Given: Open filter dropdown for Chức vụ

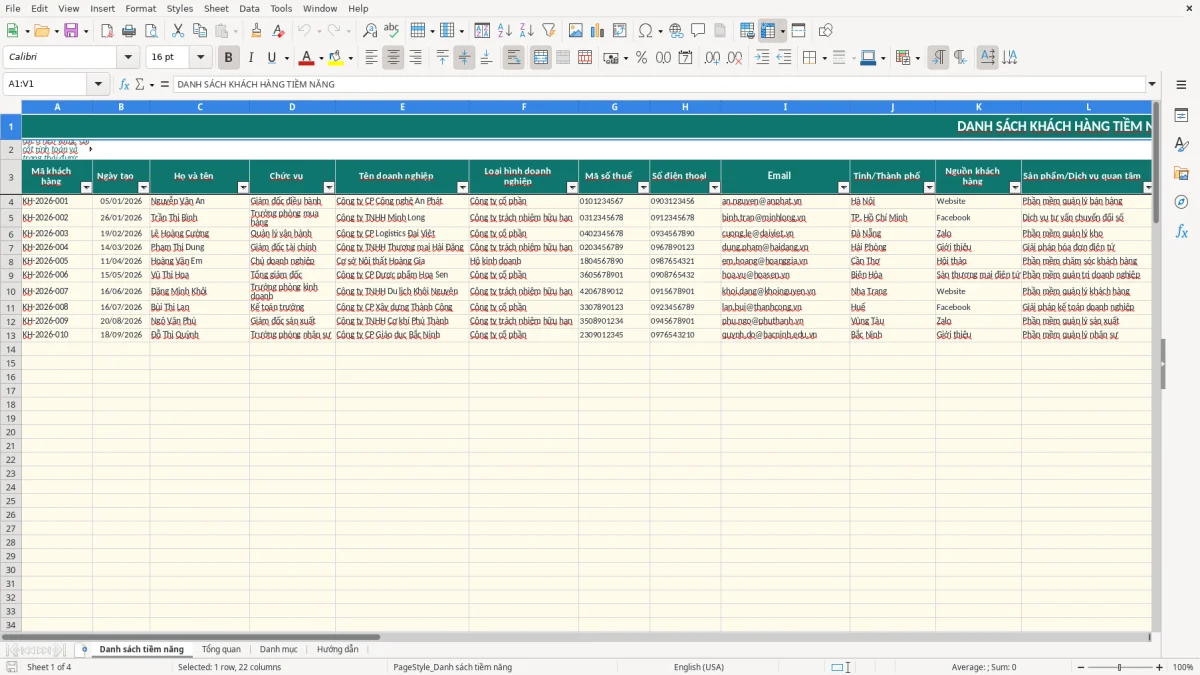Looking at the screenshot, I should [329, 187].
